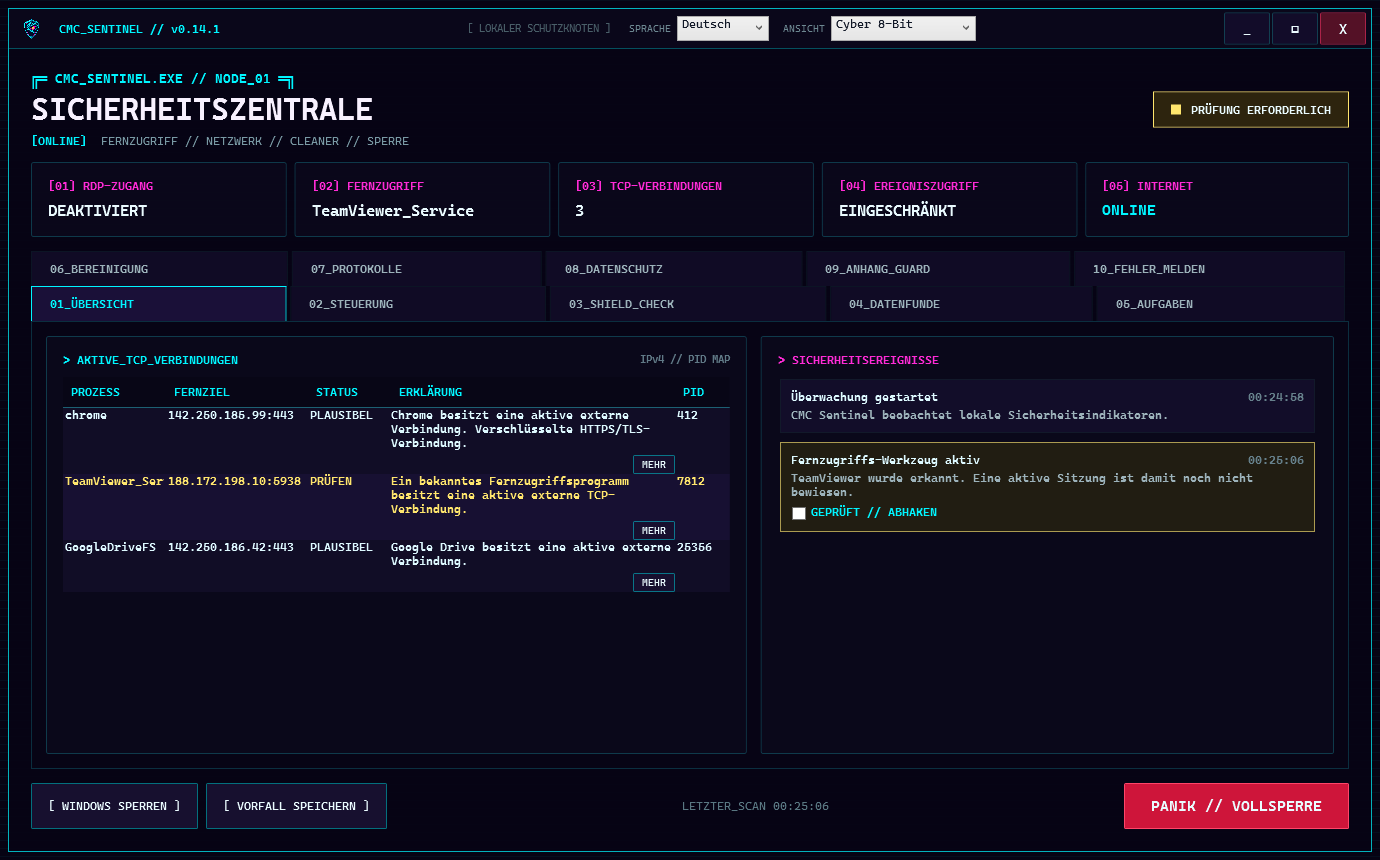1380x860 pixels.
Task: Expand MEHR details for GoogleDriveFS connection
Action: (654, 583)
